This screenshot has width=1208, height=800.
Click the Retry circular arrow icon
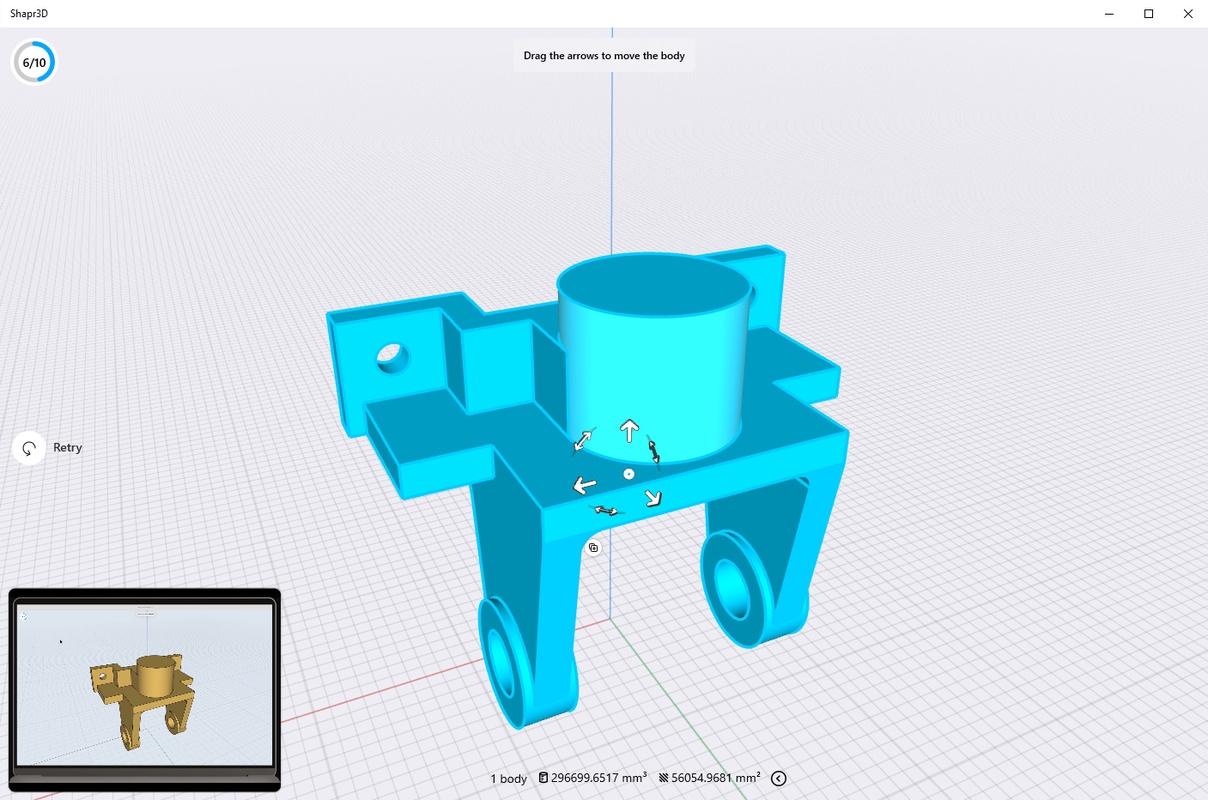(29, 448)
